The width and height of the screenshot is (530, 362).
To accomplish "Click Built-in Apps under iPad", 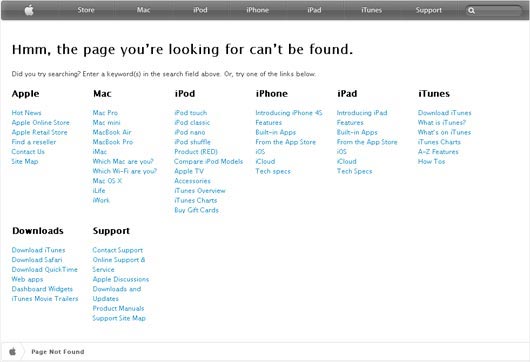I will [357, 132].
